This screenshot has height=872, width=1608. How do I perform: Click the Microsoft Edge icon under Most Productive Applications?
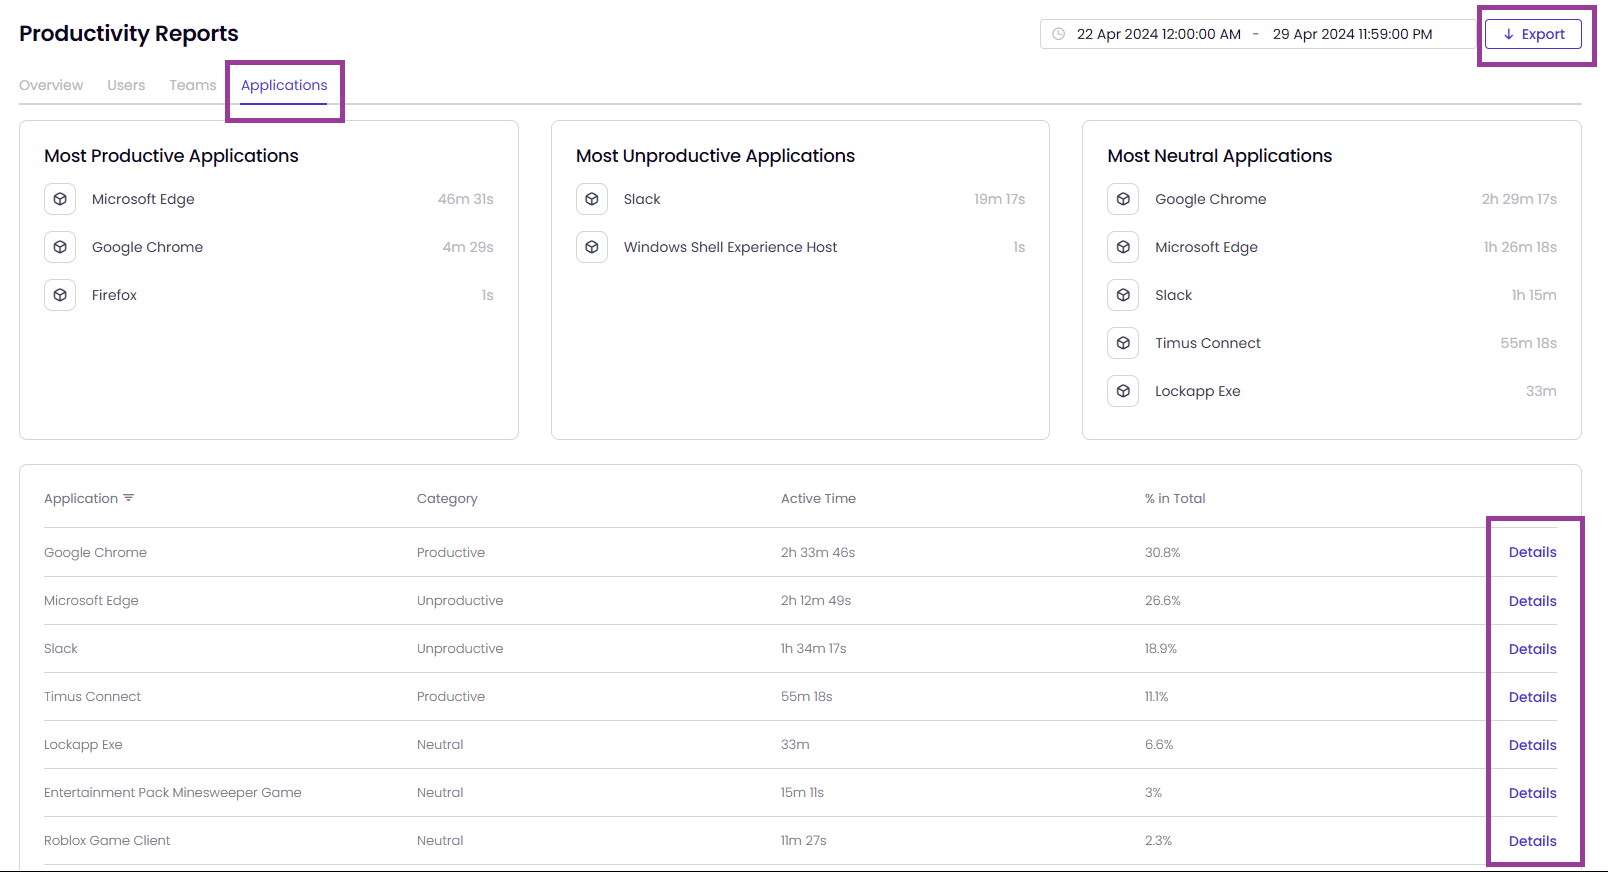coord(60,199)
